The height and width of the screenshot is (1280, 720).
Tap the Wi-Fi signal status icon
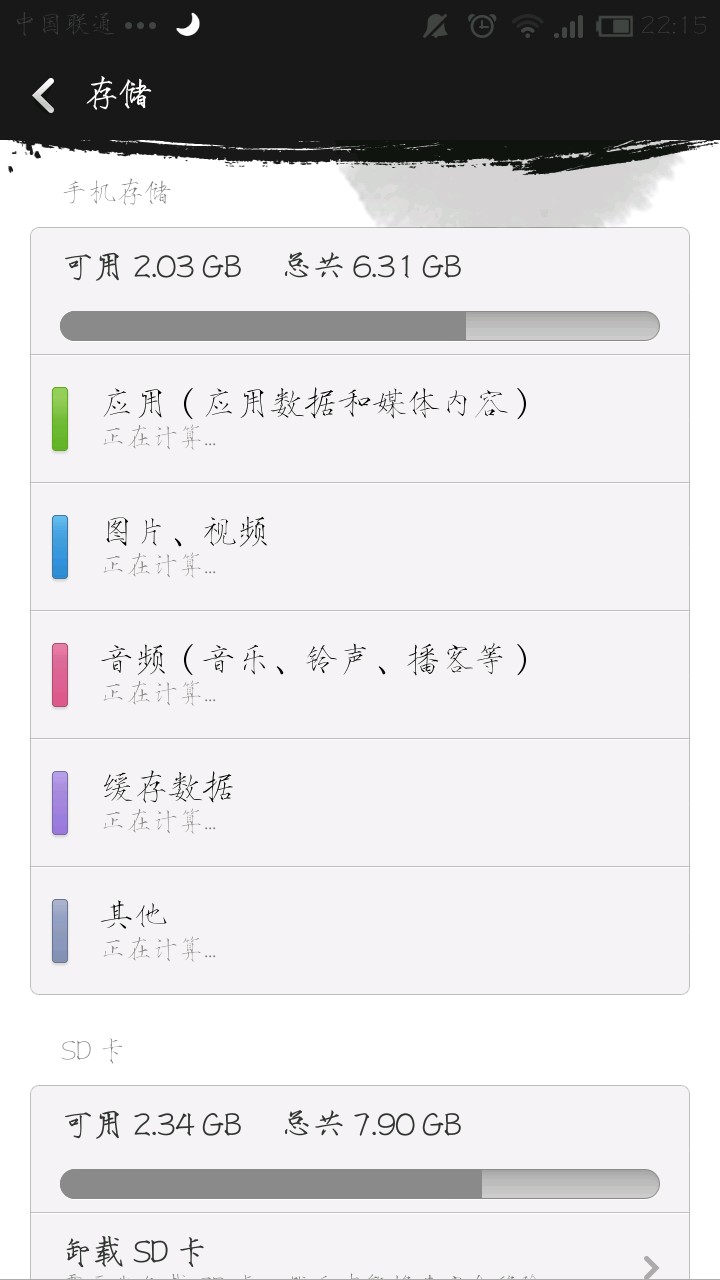point(527,27)
